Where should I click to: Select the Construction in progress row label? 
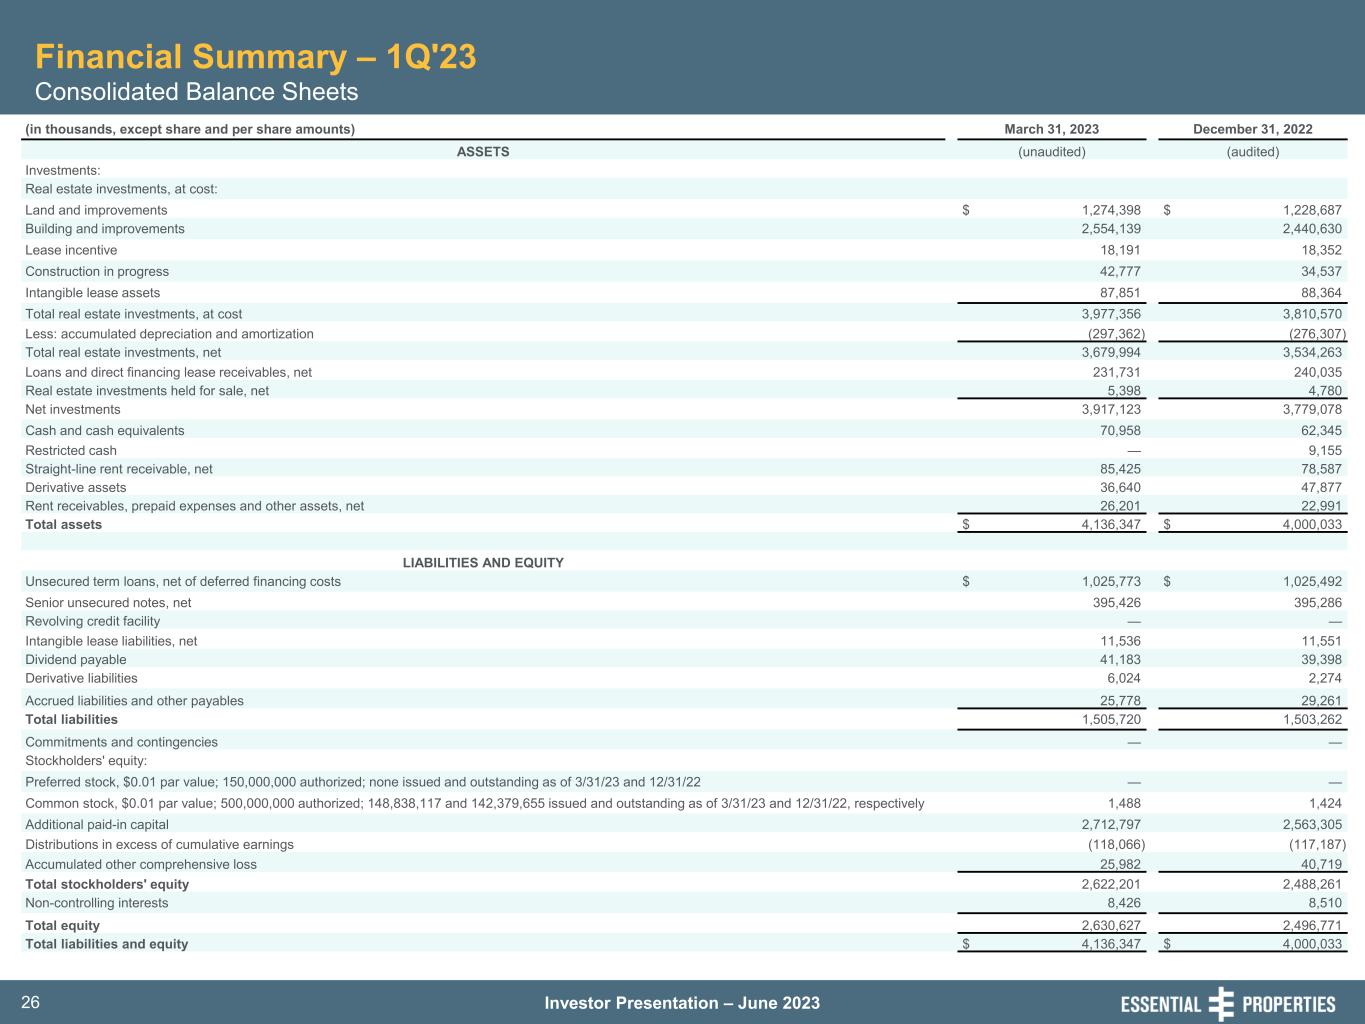point(97,272)
